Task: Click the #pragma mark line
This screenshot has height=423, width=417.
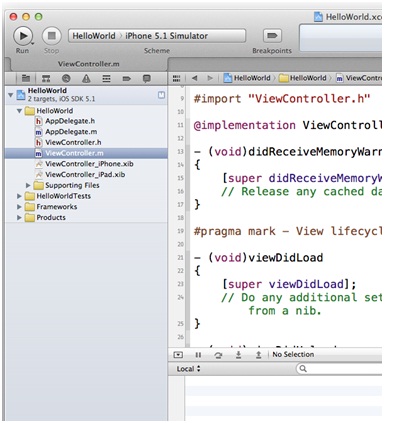Action: click(288, 231)
